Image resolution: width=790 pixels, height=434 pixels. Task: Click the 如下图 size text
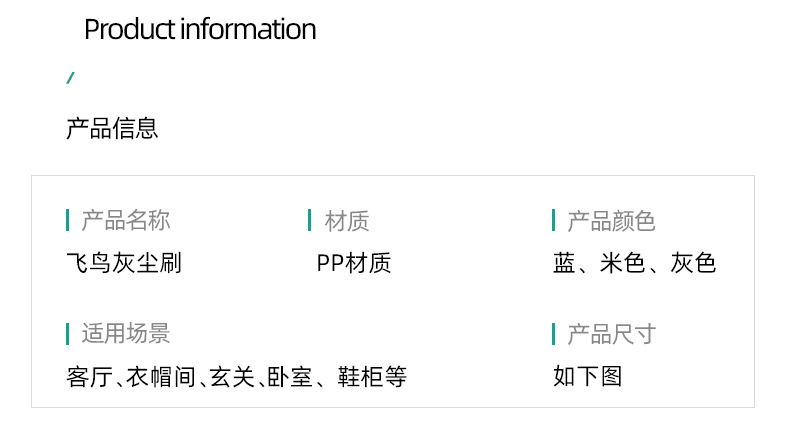(588, 377)
